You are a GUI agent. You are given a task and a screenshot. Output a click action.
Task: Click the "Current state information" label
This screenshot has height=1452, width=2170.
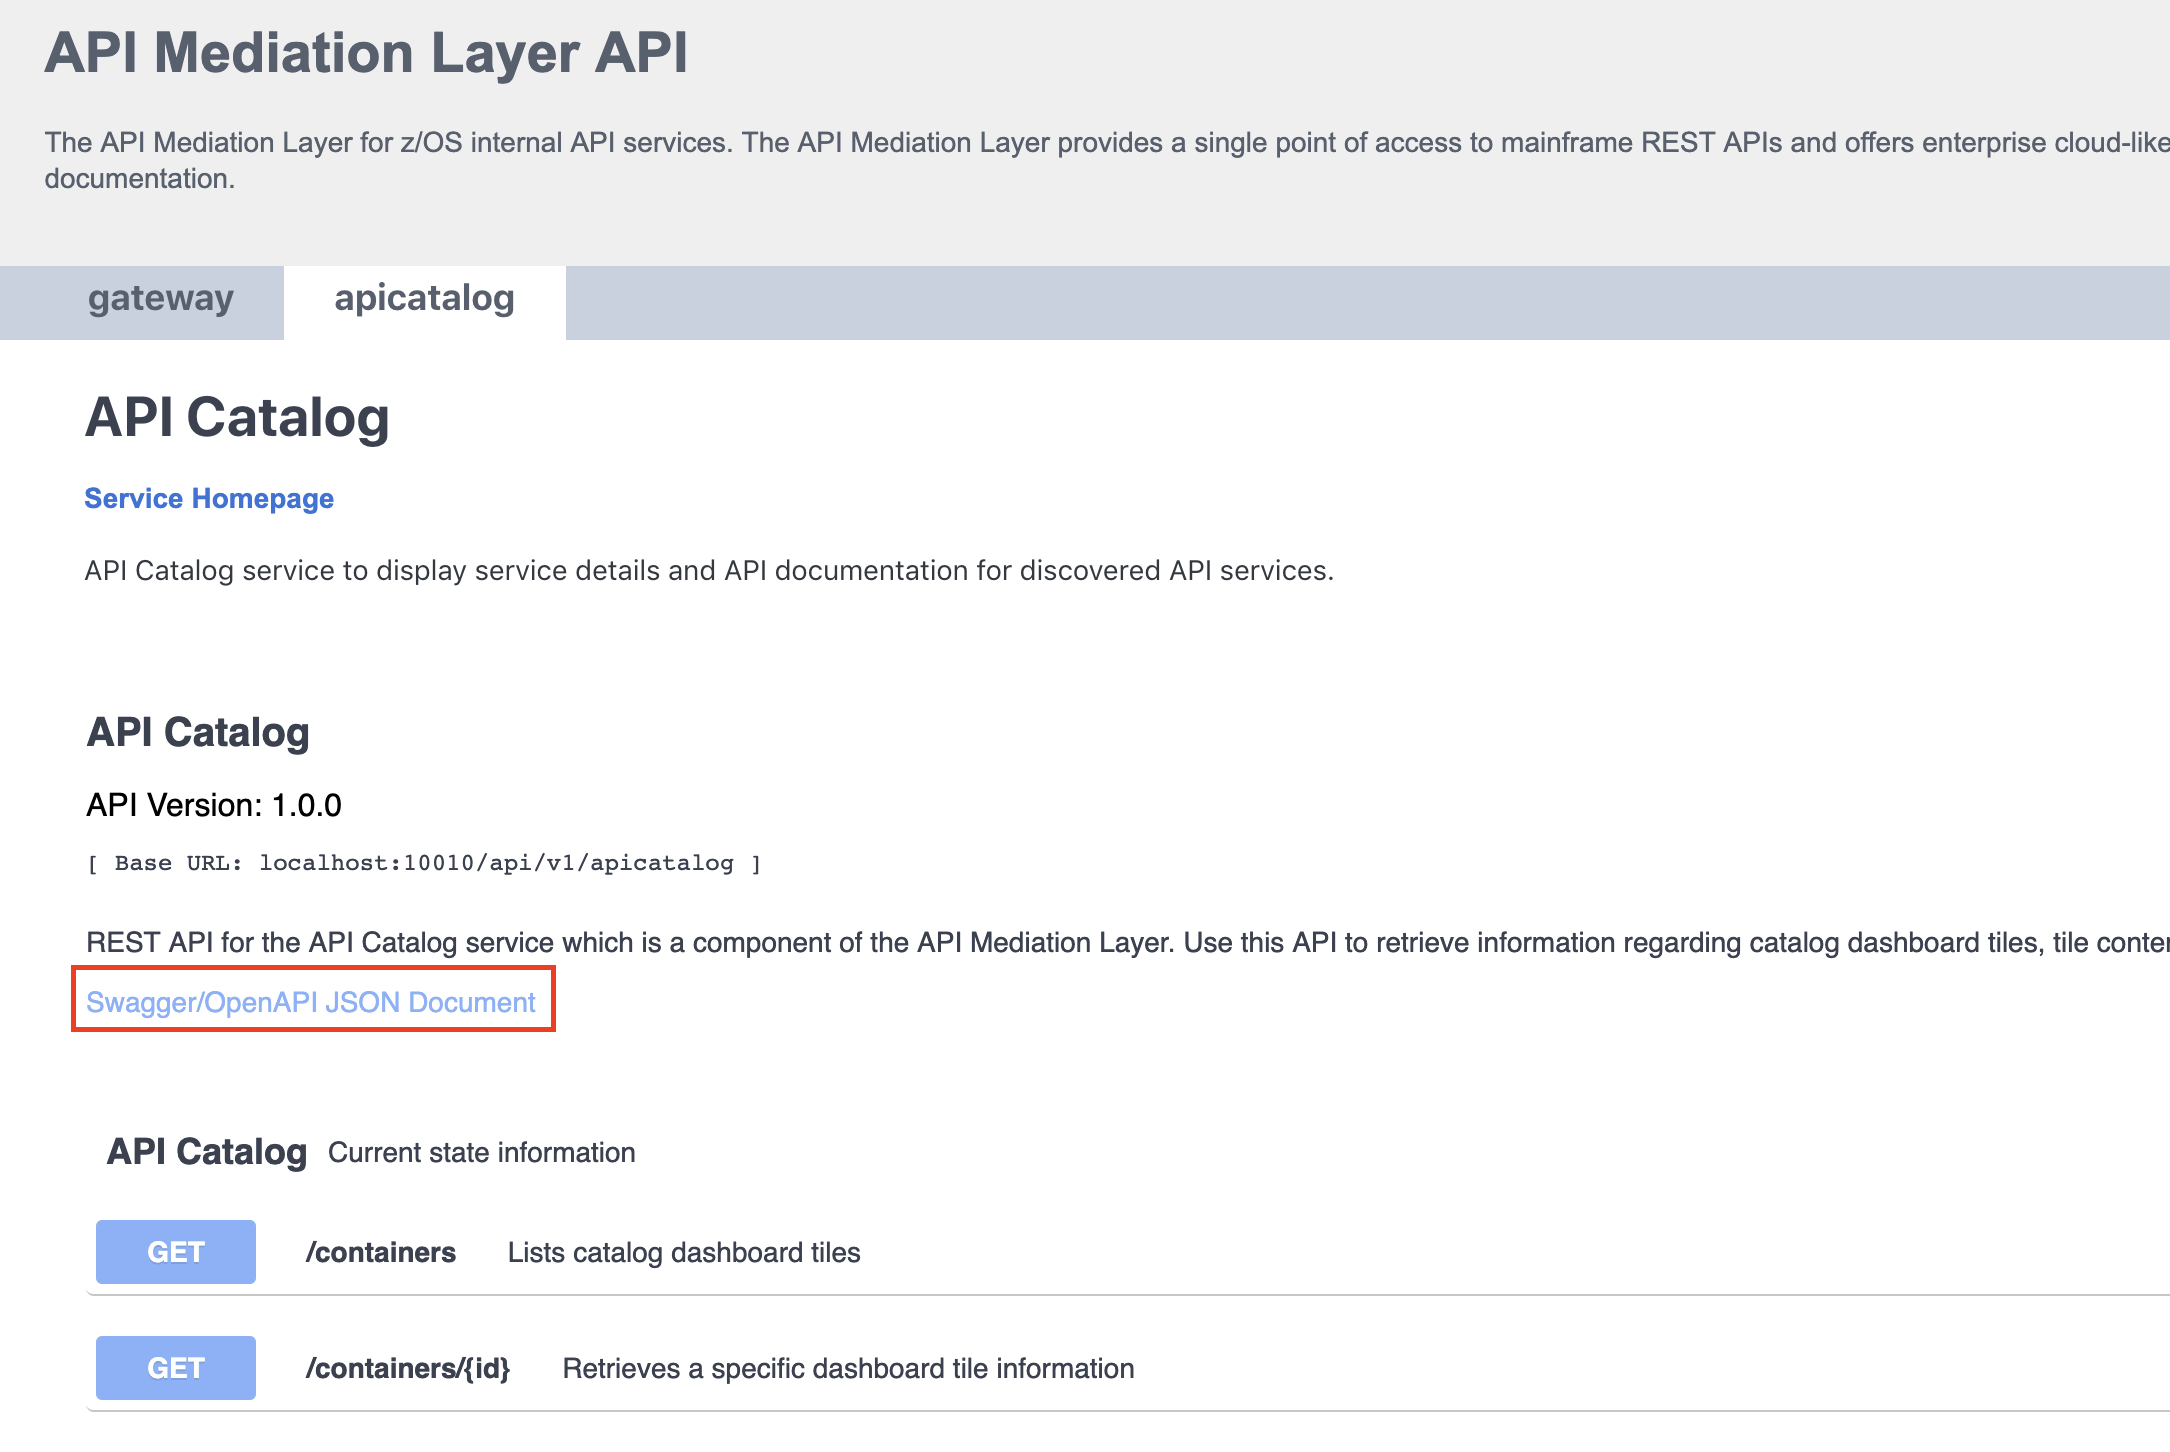(481, 1152)
